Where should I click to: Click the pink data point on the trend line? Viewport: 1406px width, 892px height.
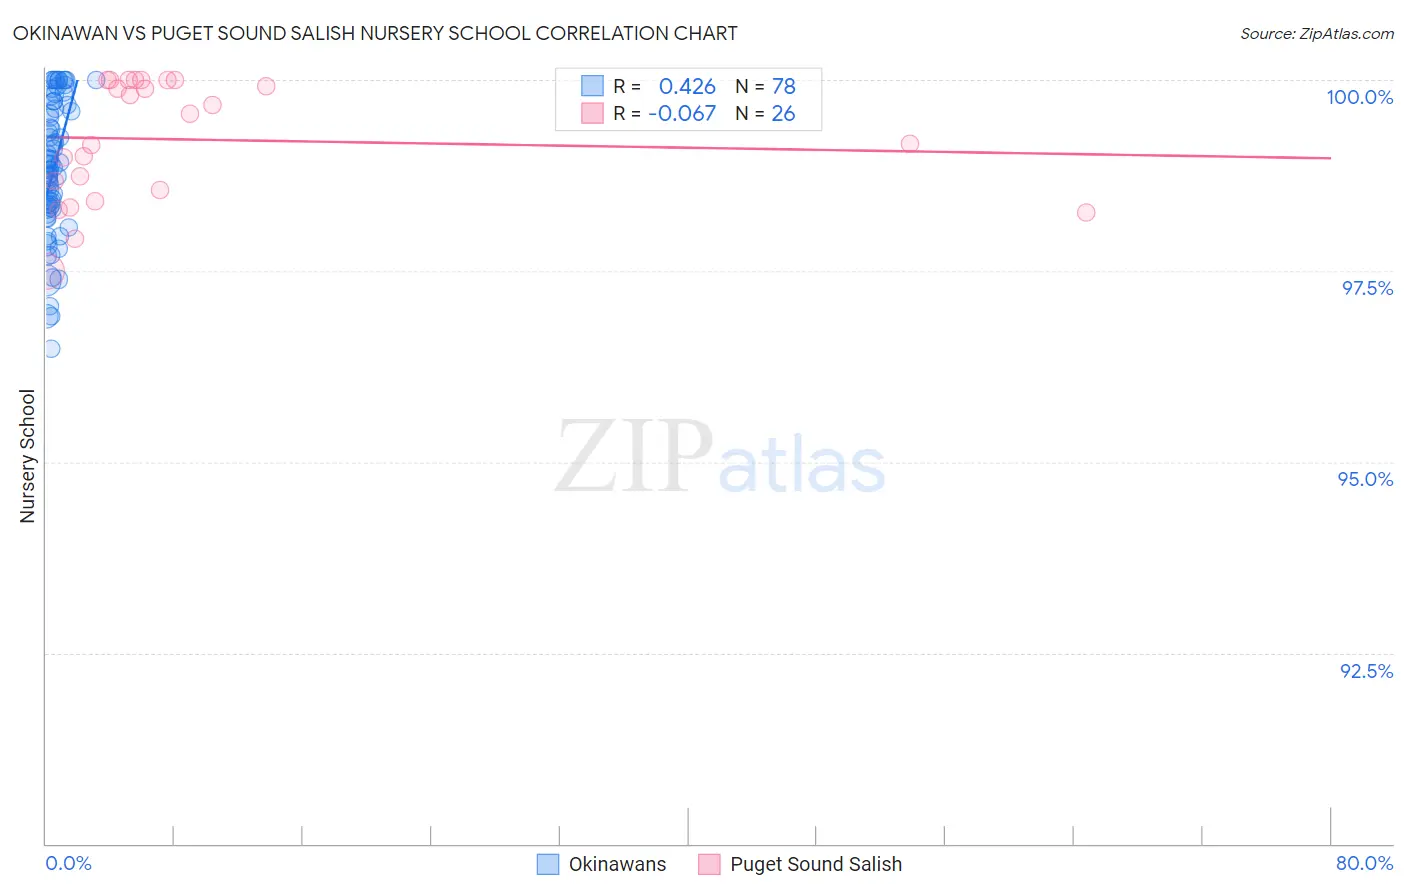point(910,144)
